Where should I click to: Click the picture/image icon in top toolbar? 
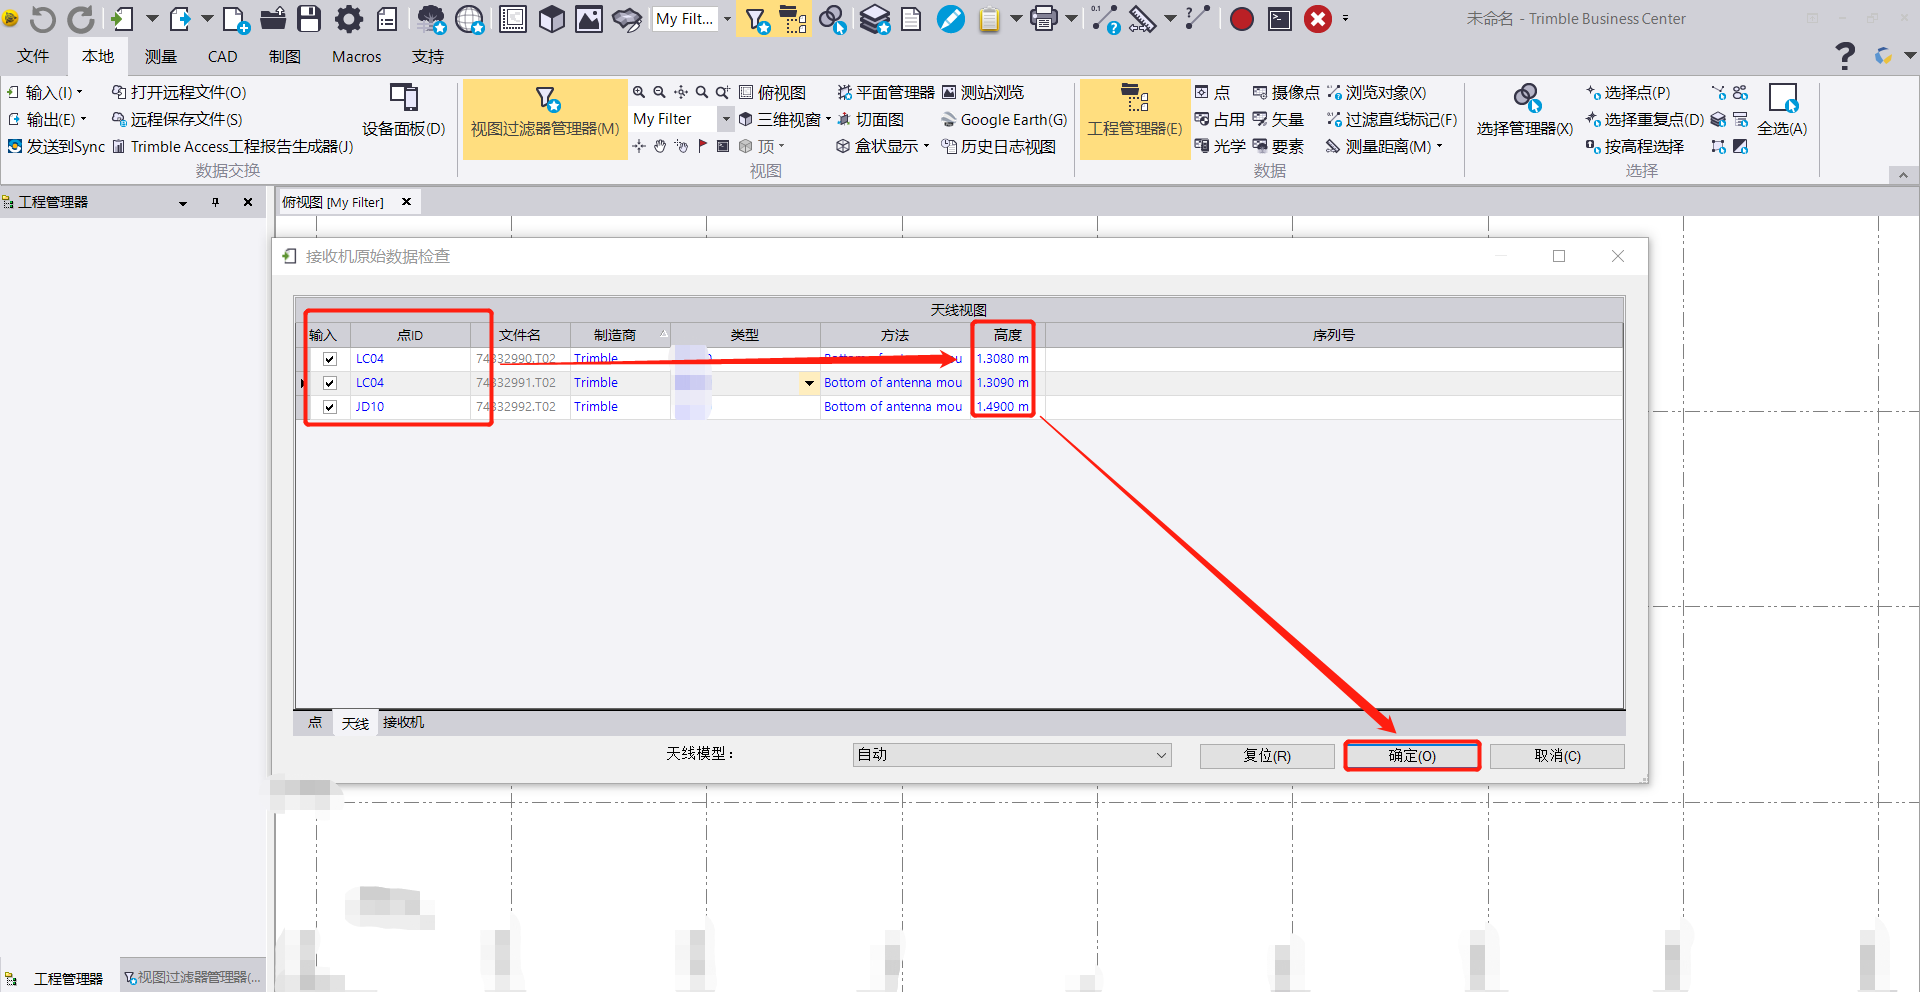point(589,18)
